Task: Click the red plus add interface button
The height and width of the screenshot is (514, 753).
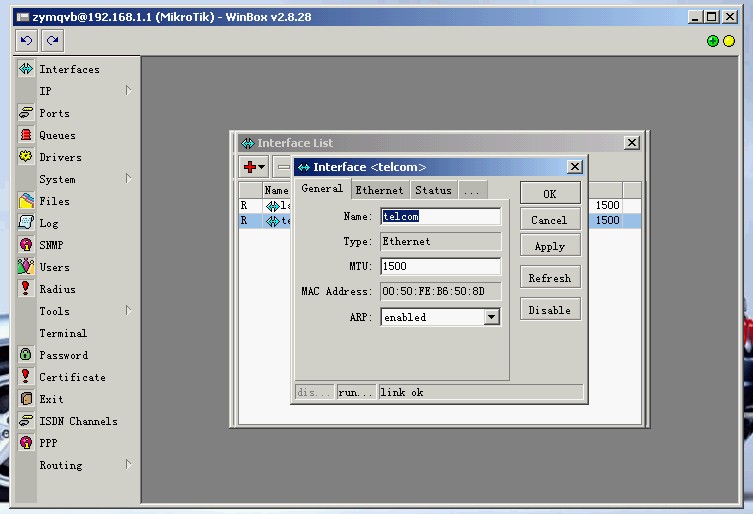Action: pos(254,167)
